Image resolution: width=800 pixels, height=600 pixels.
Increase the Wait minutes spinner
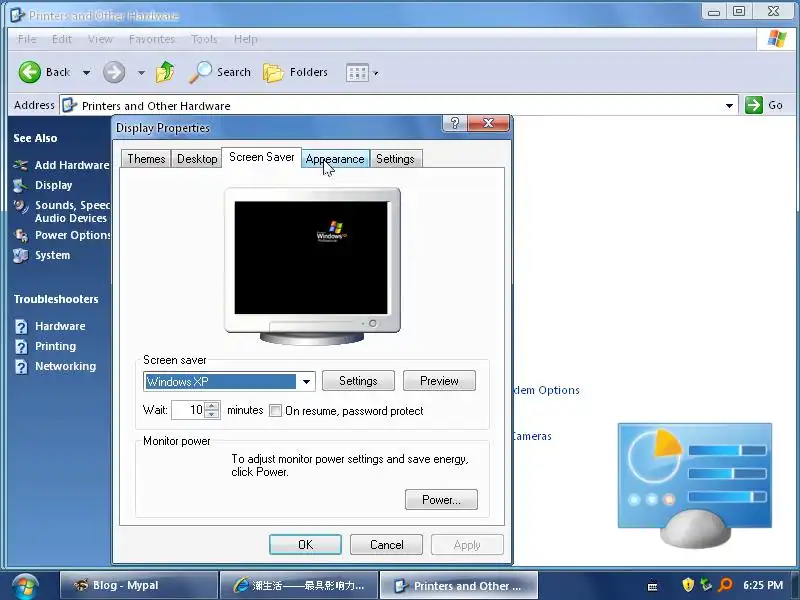tap(212, 406)
